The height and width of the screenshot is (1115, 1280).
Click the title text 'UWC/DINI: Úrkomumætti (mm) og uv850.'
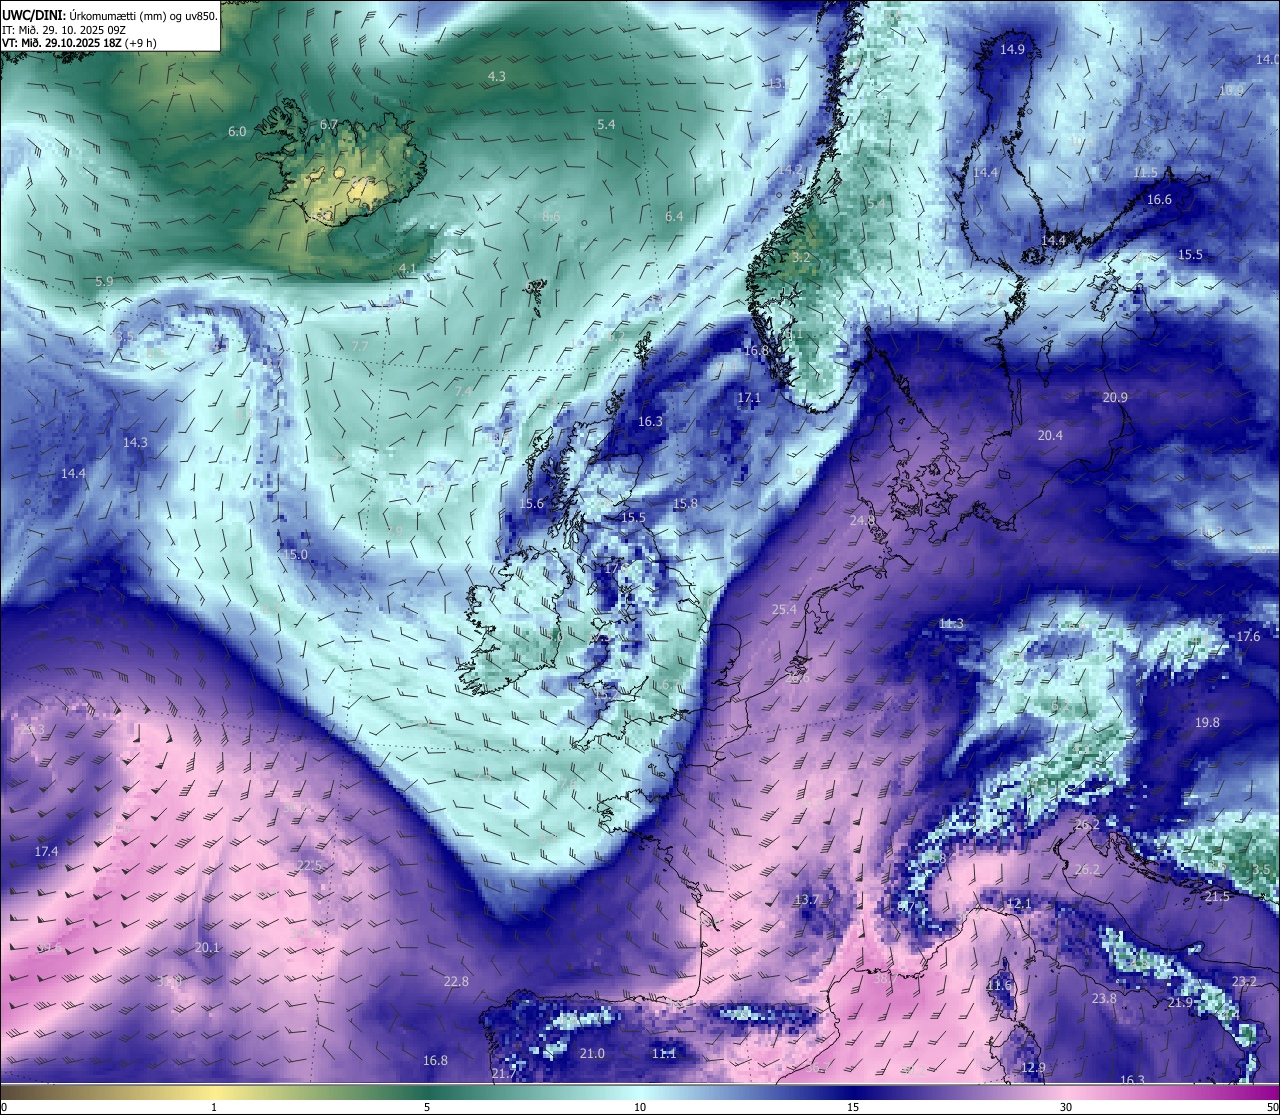coord(110,15)
